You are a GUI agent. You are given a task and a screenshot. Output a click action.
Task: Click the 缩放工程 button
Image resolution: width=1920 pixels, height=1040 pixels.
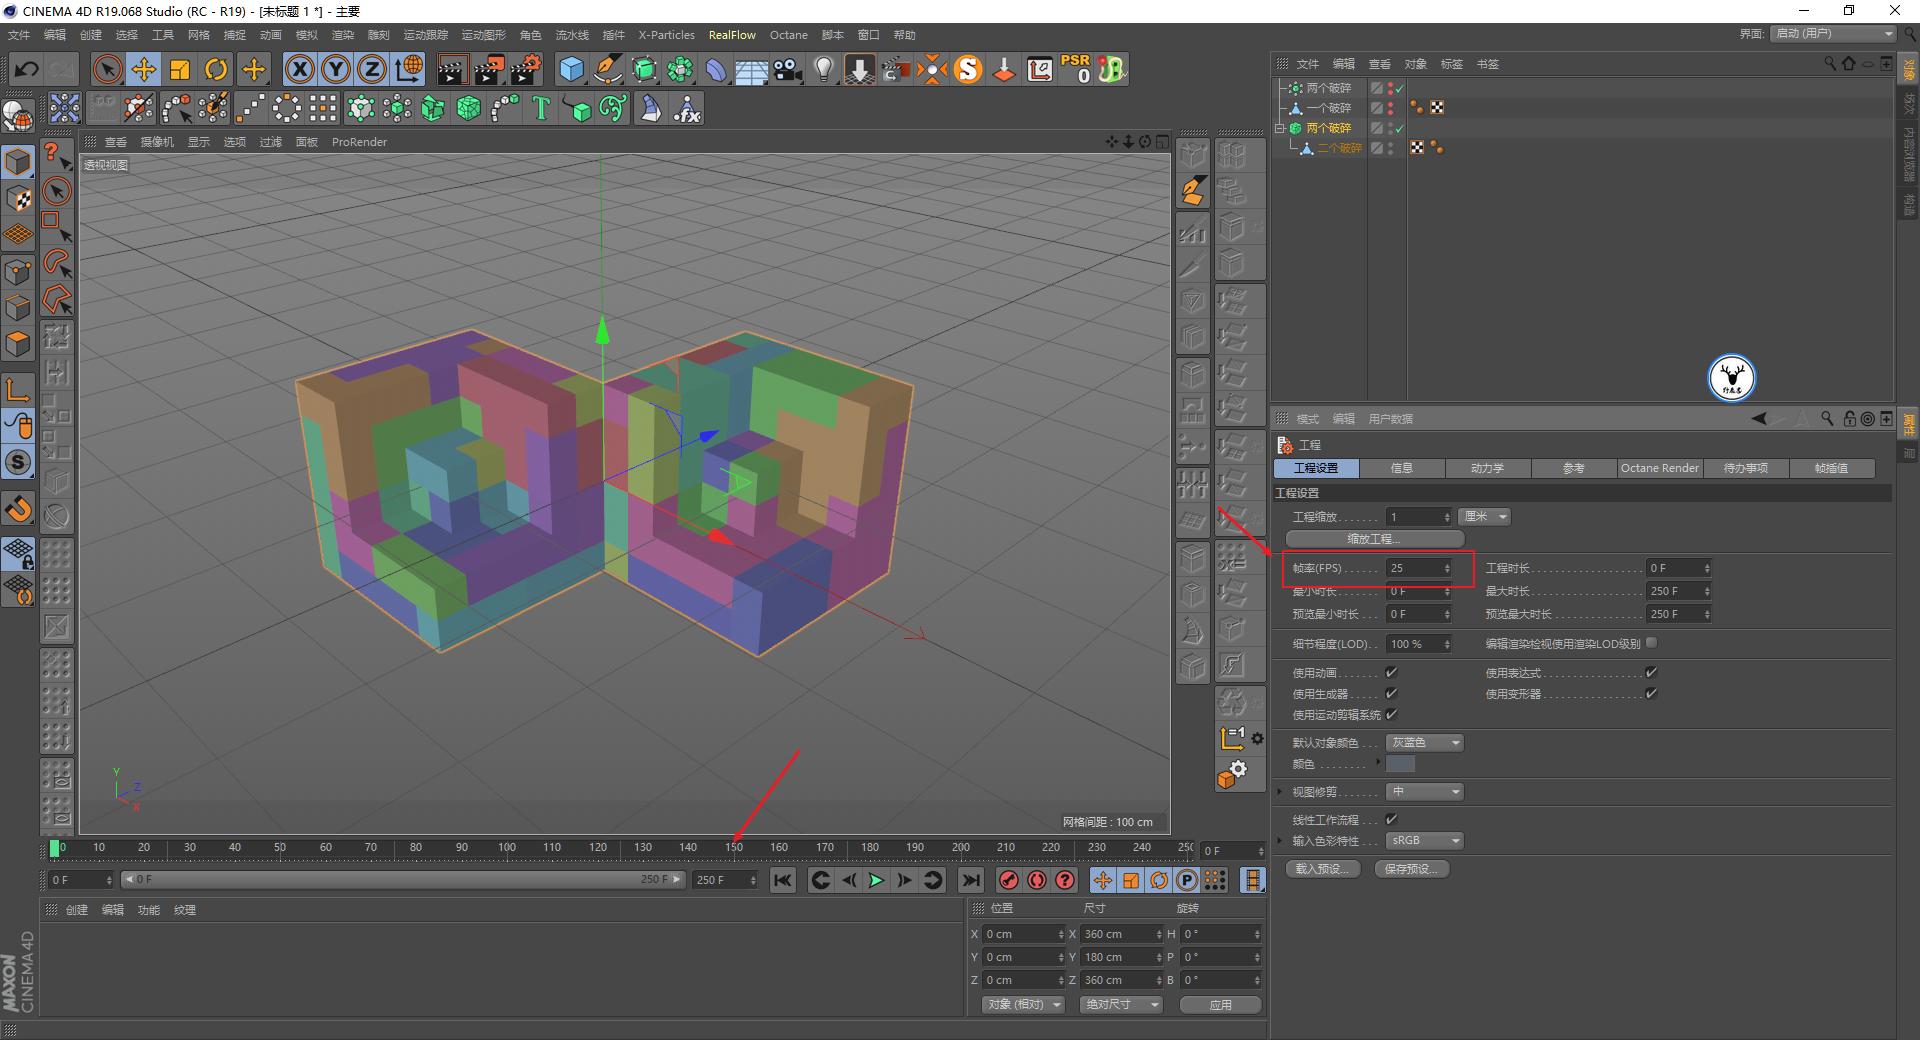[x=1375, y=538]
